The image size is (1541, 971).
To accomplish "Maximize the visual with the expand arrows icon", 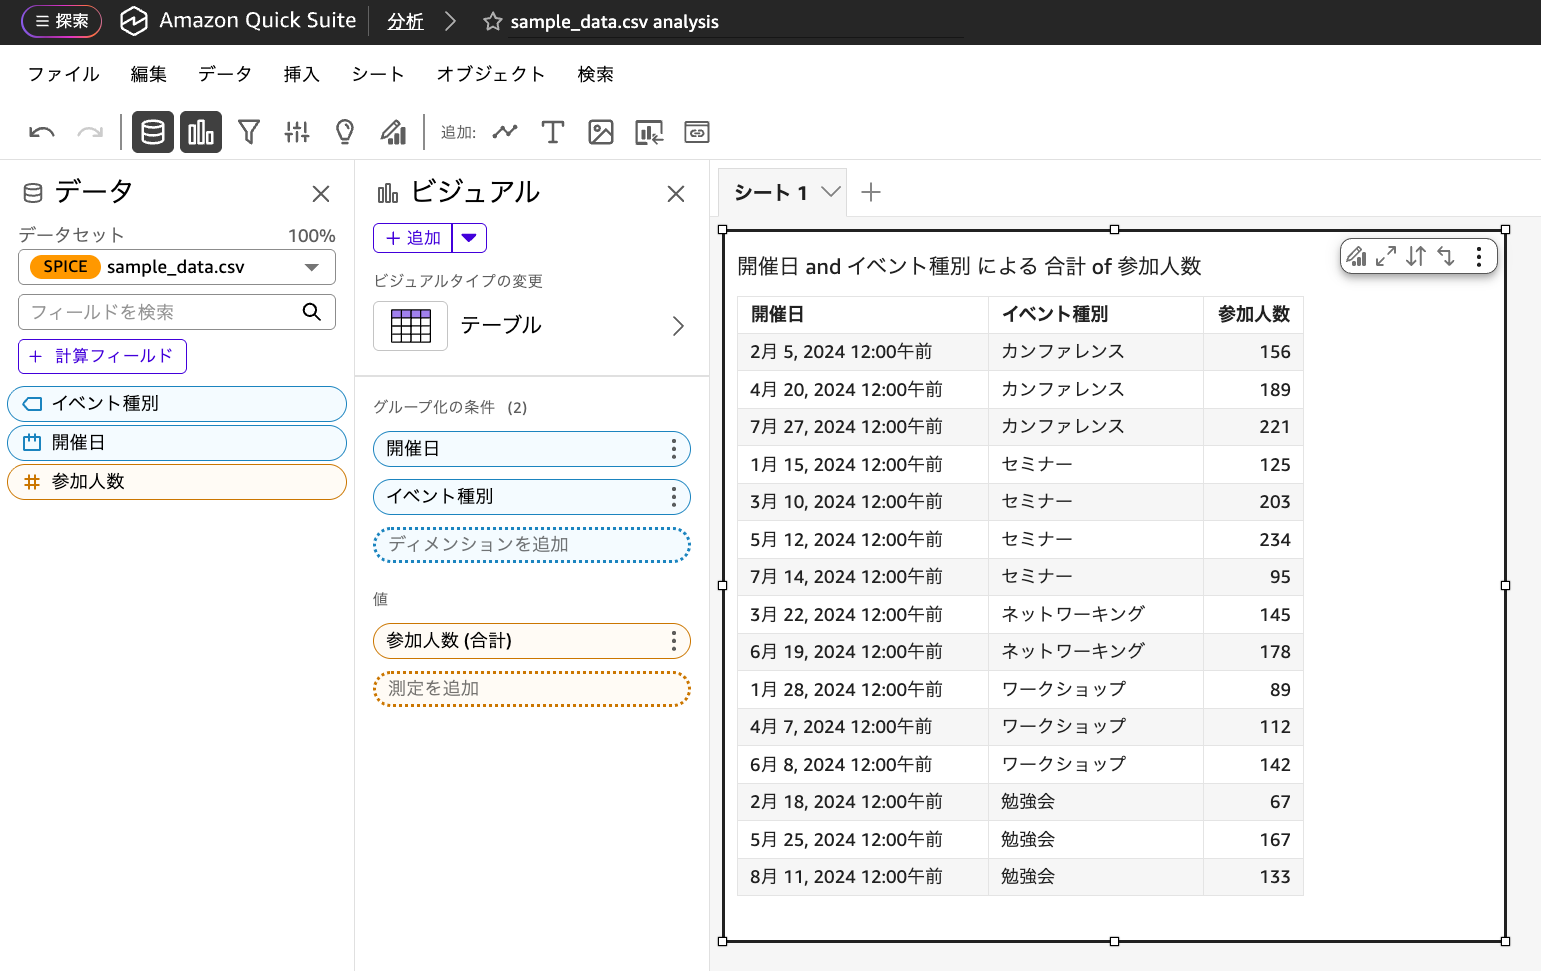I will pos(1384,256).
